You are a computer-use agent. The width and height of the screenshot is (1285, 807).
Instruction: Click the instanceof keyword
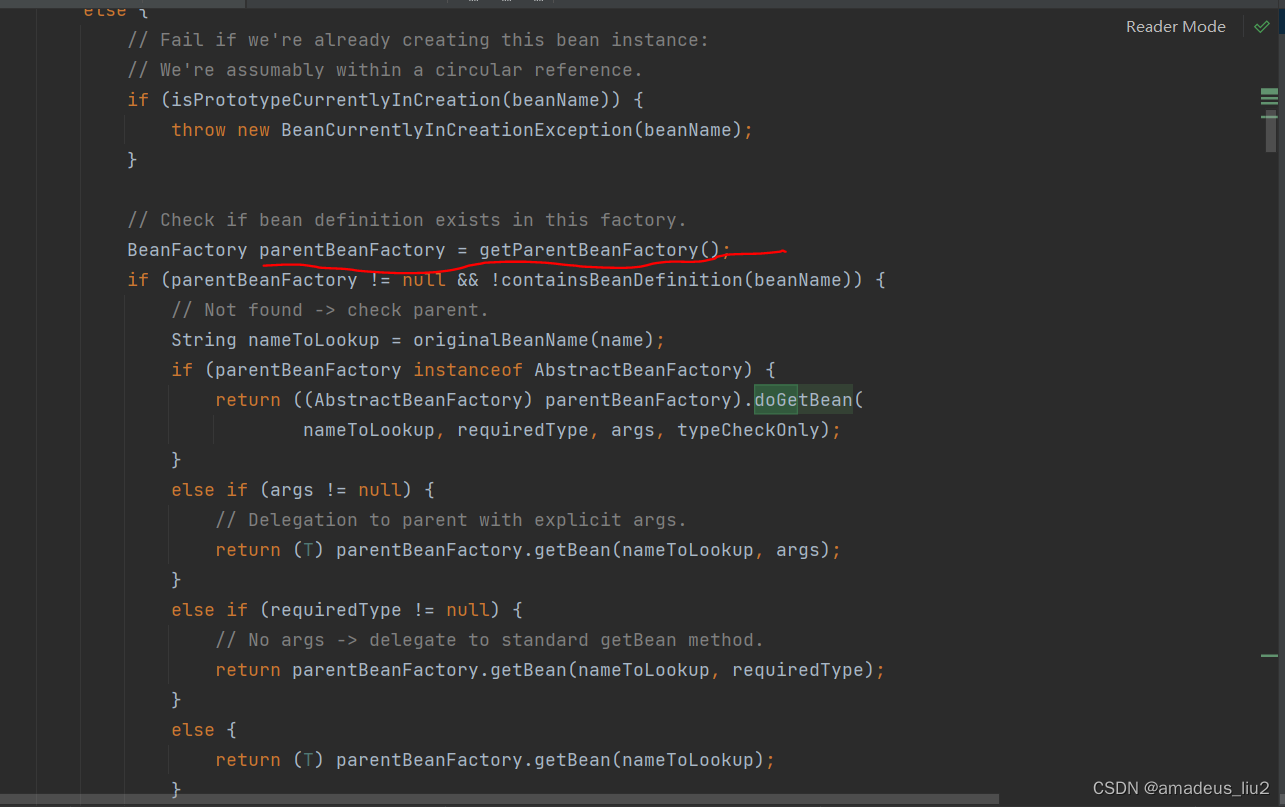tap(468, 370)
